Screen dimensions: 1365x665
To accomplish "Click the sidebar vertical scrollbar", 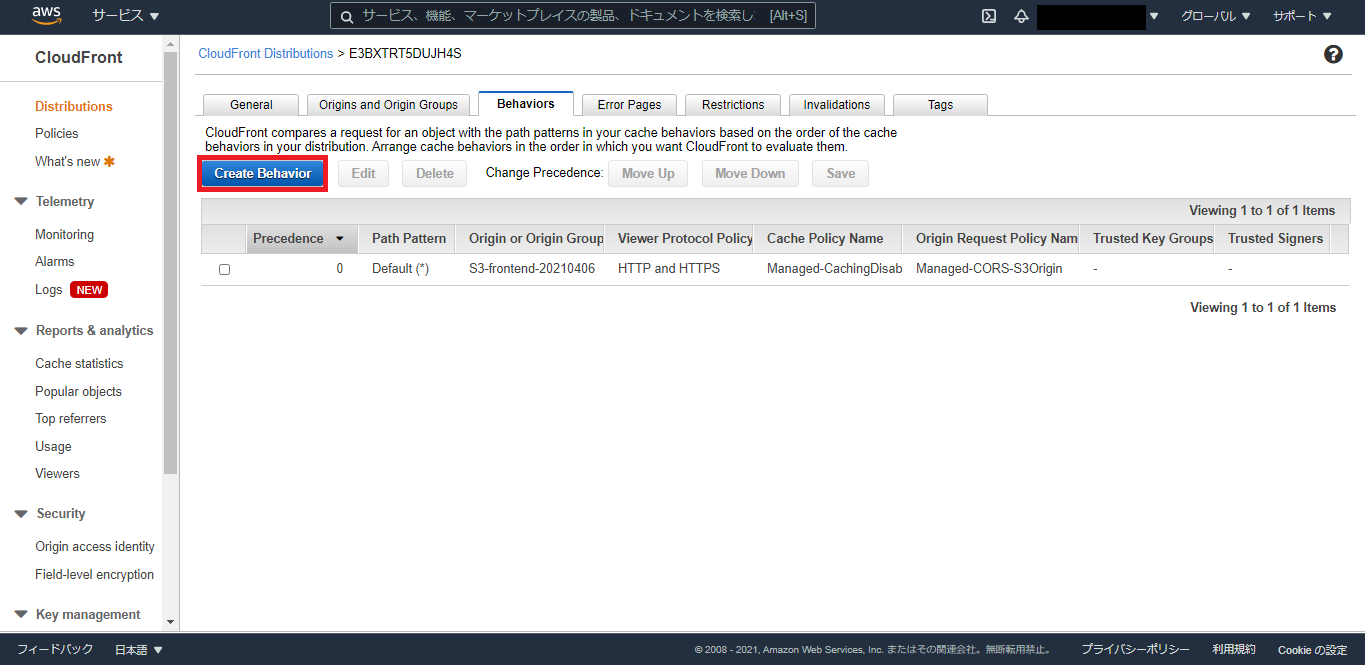I will [170, 262].
